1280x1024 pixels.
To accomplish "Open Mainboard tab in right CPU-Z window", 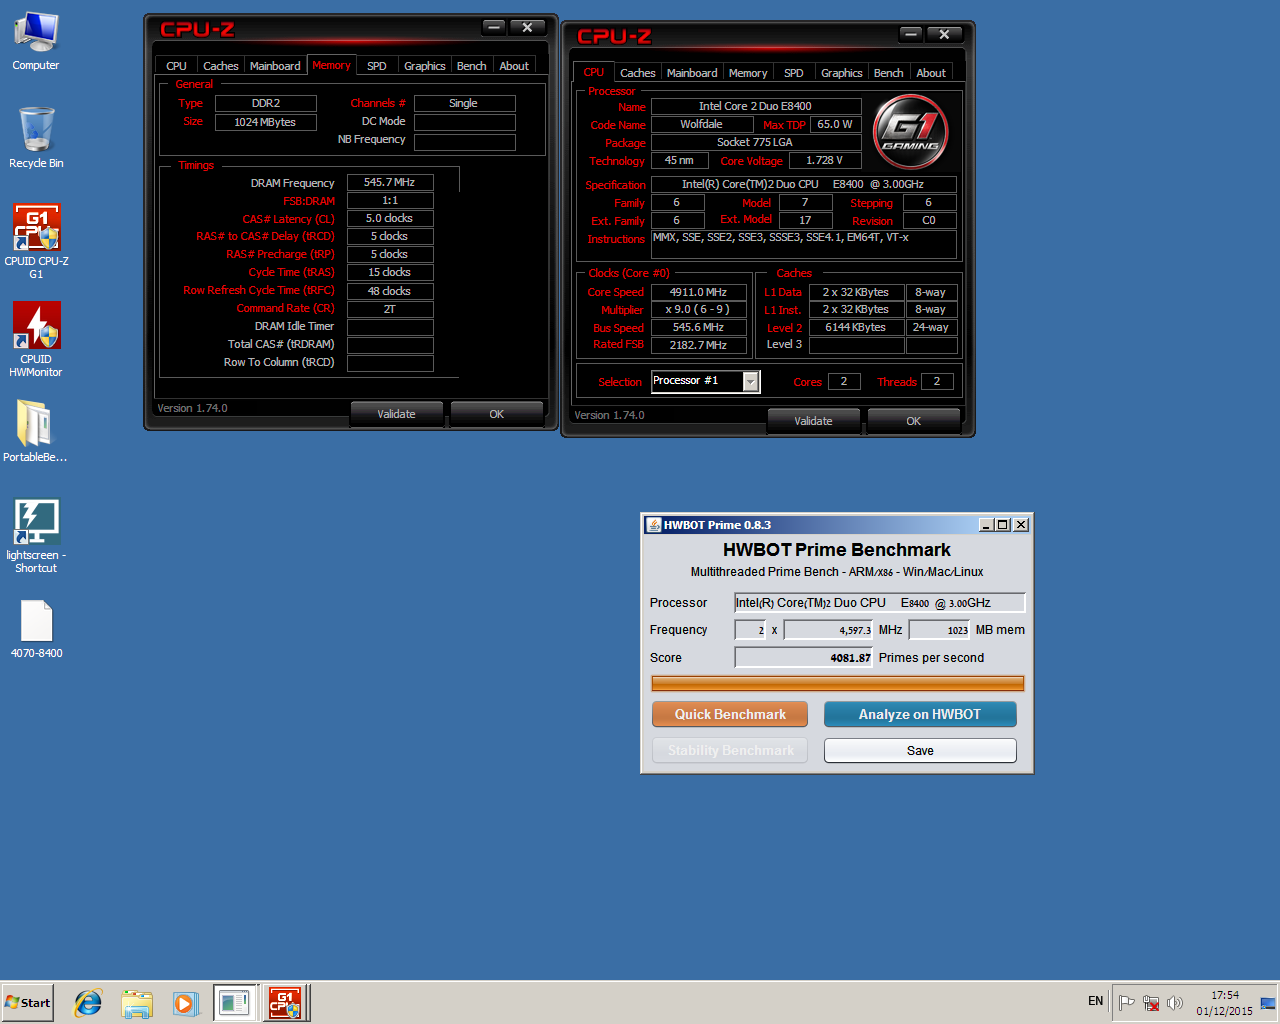I will (x=692, y=73).
